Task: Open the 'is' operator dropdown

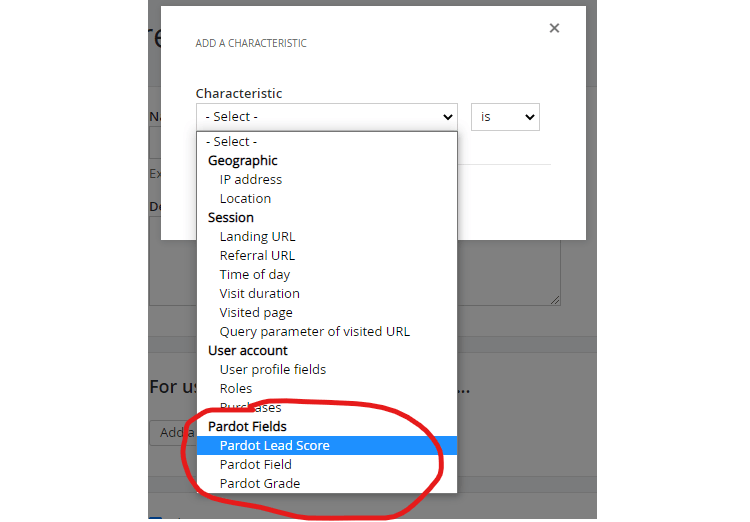Action: [x=505, y=117]
